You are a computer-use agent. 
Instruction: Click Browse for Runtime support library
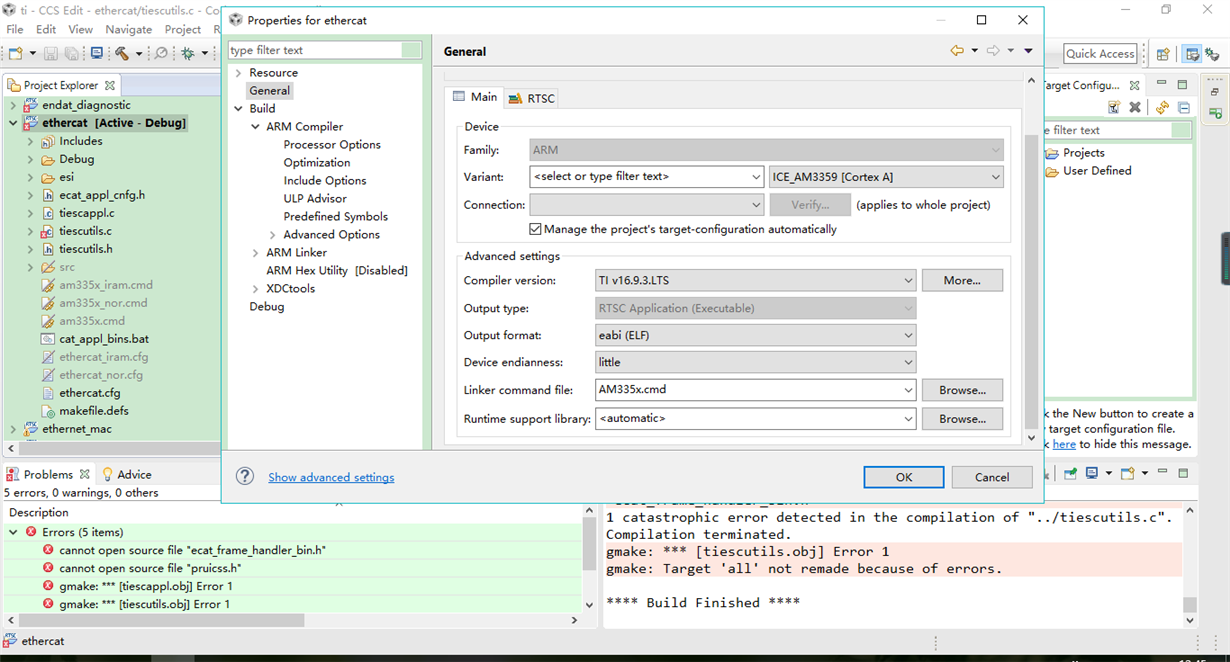962,419
